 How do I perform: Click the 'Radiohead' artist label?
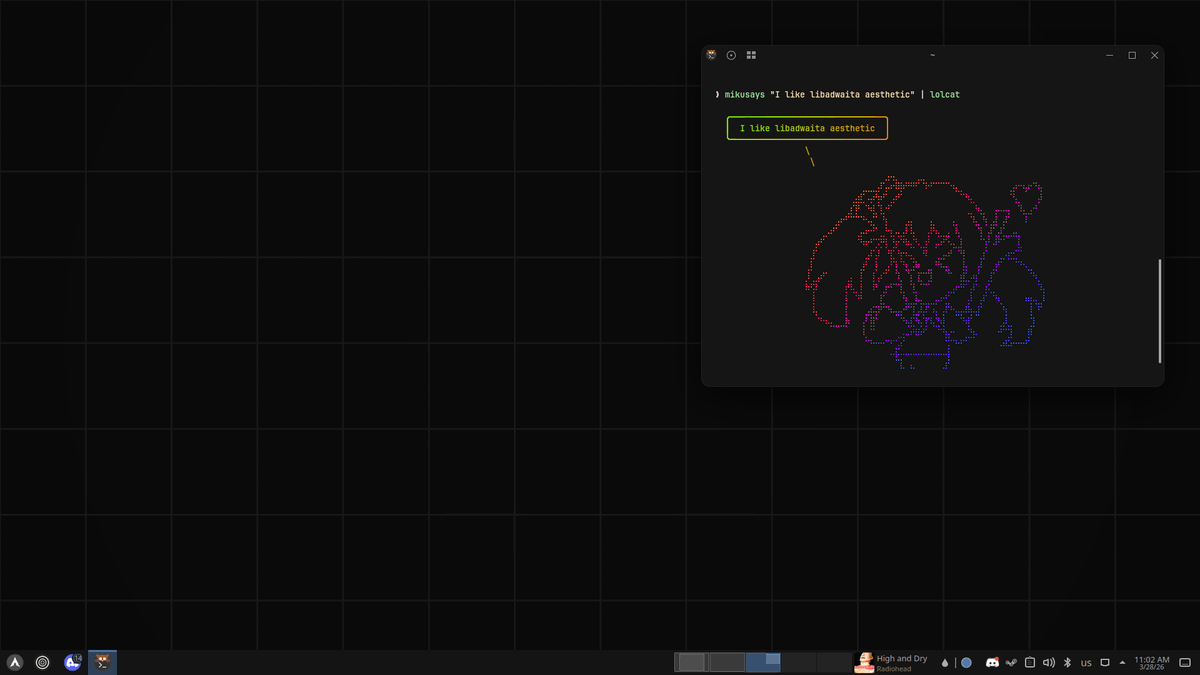click(x=894, y=669)
